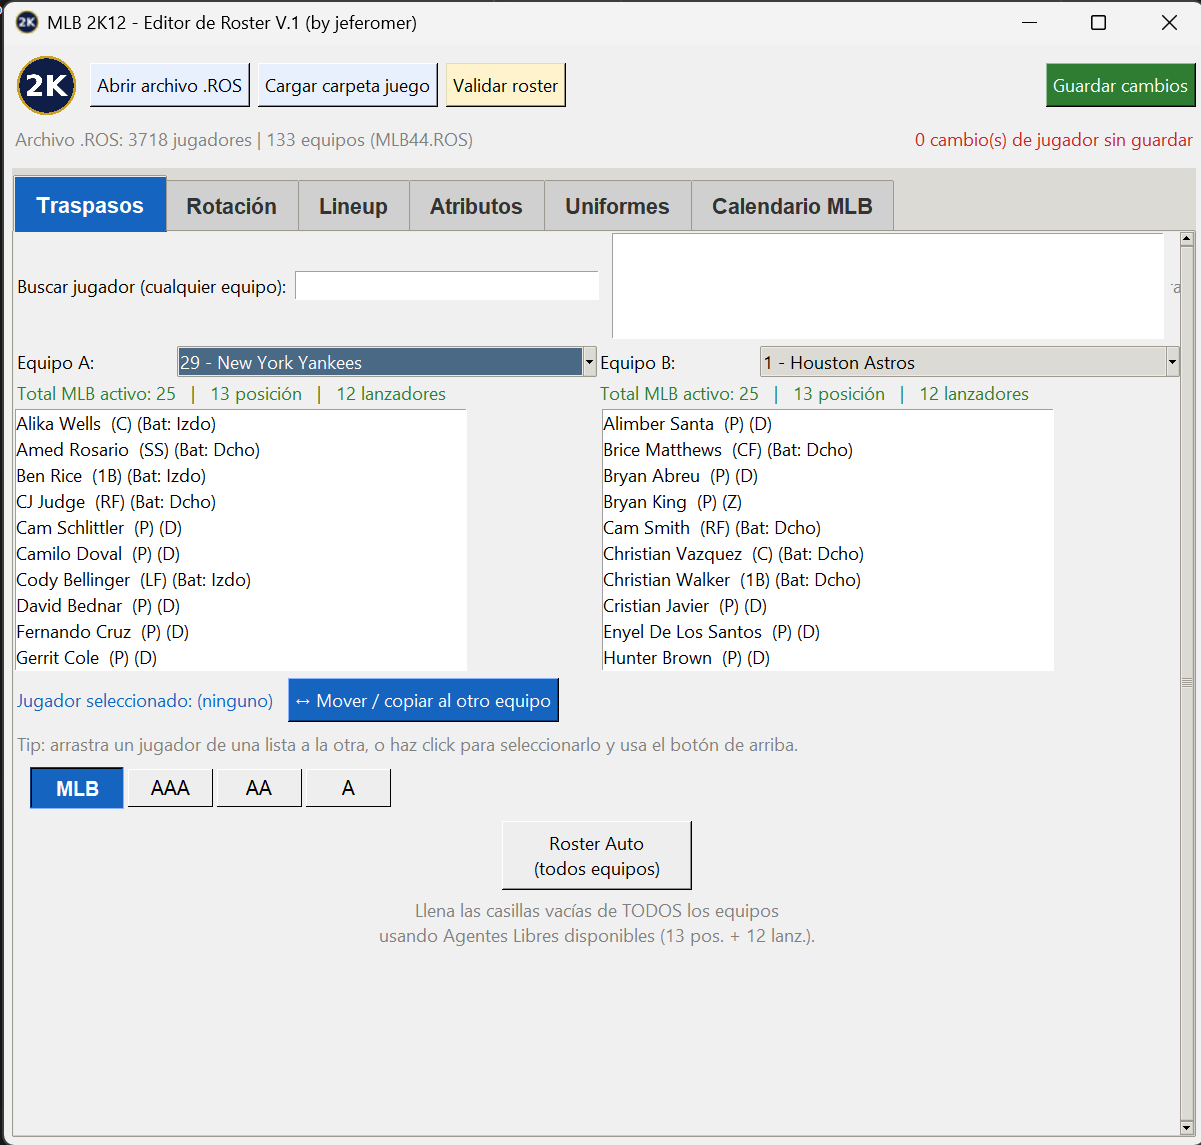Select Enyel De Los Santos (P)

(x=828, y=632)
